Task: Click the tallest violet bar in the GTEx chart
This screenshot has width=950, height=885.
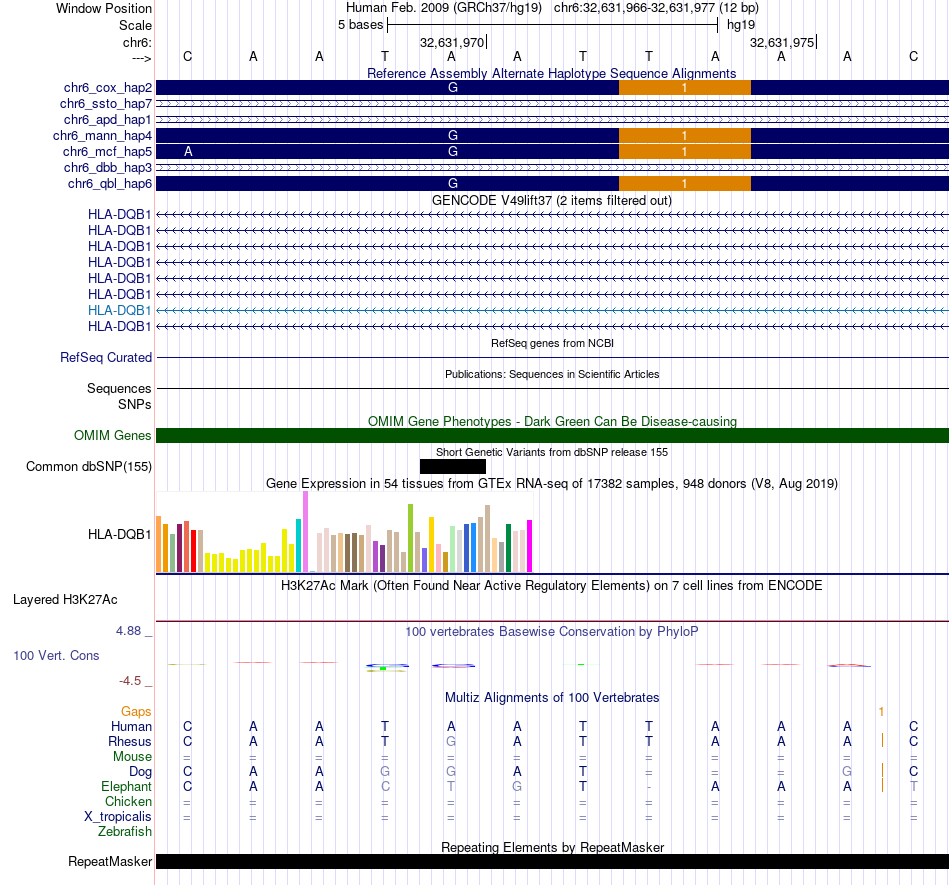Action: coord(305,532)
